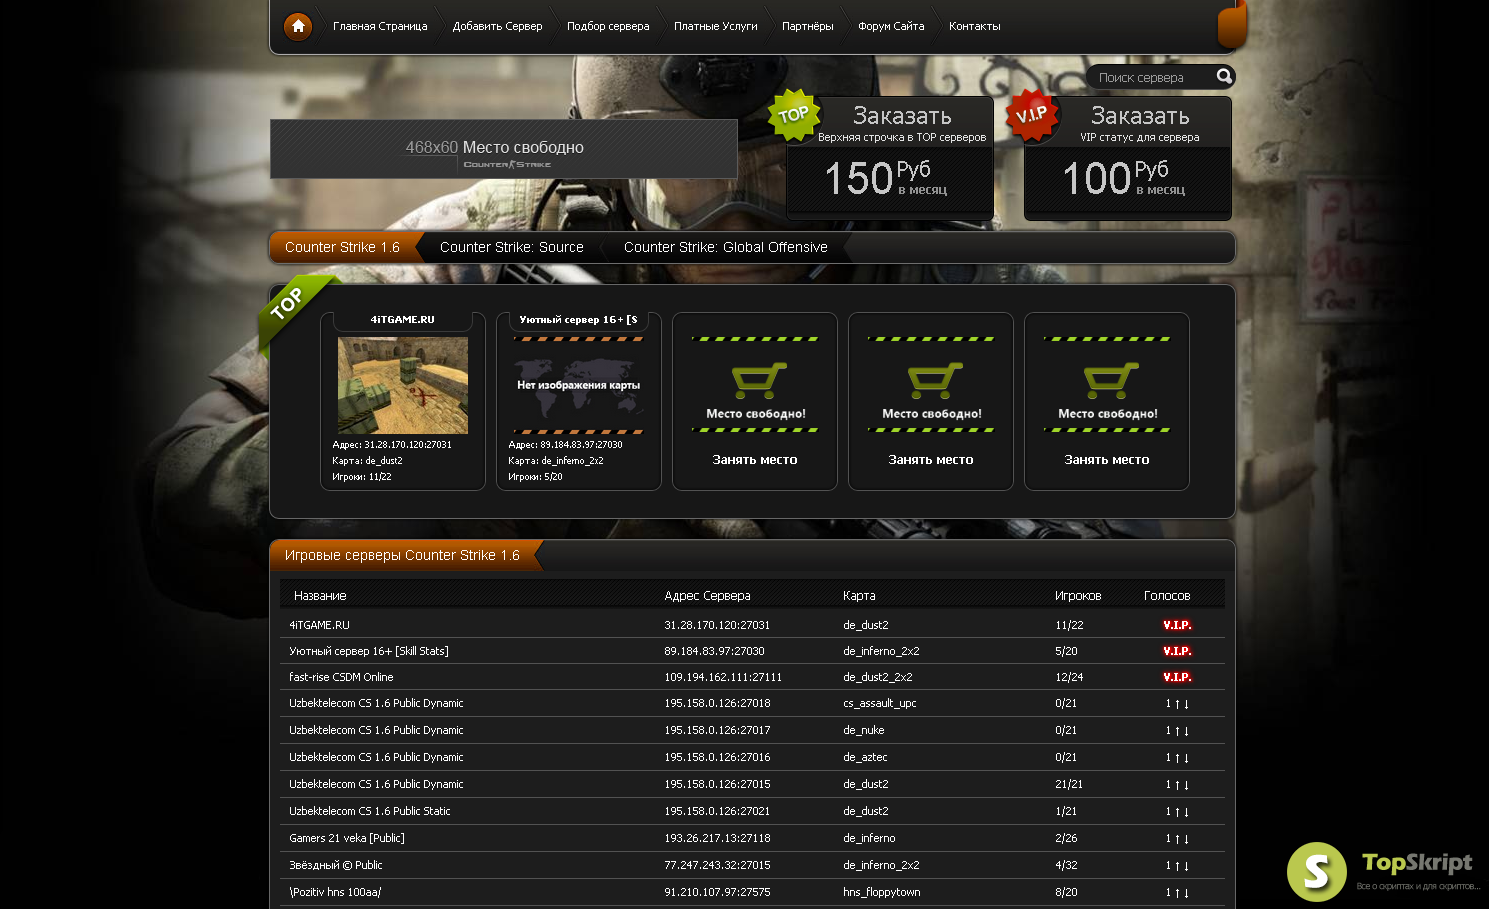Click the last Занять место link
Viewport: 1489px width, 909px height.
(x=1107, y=460)
